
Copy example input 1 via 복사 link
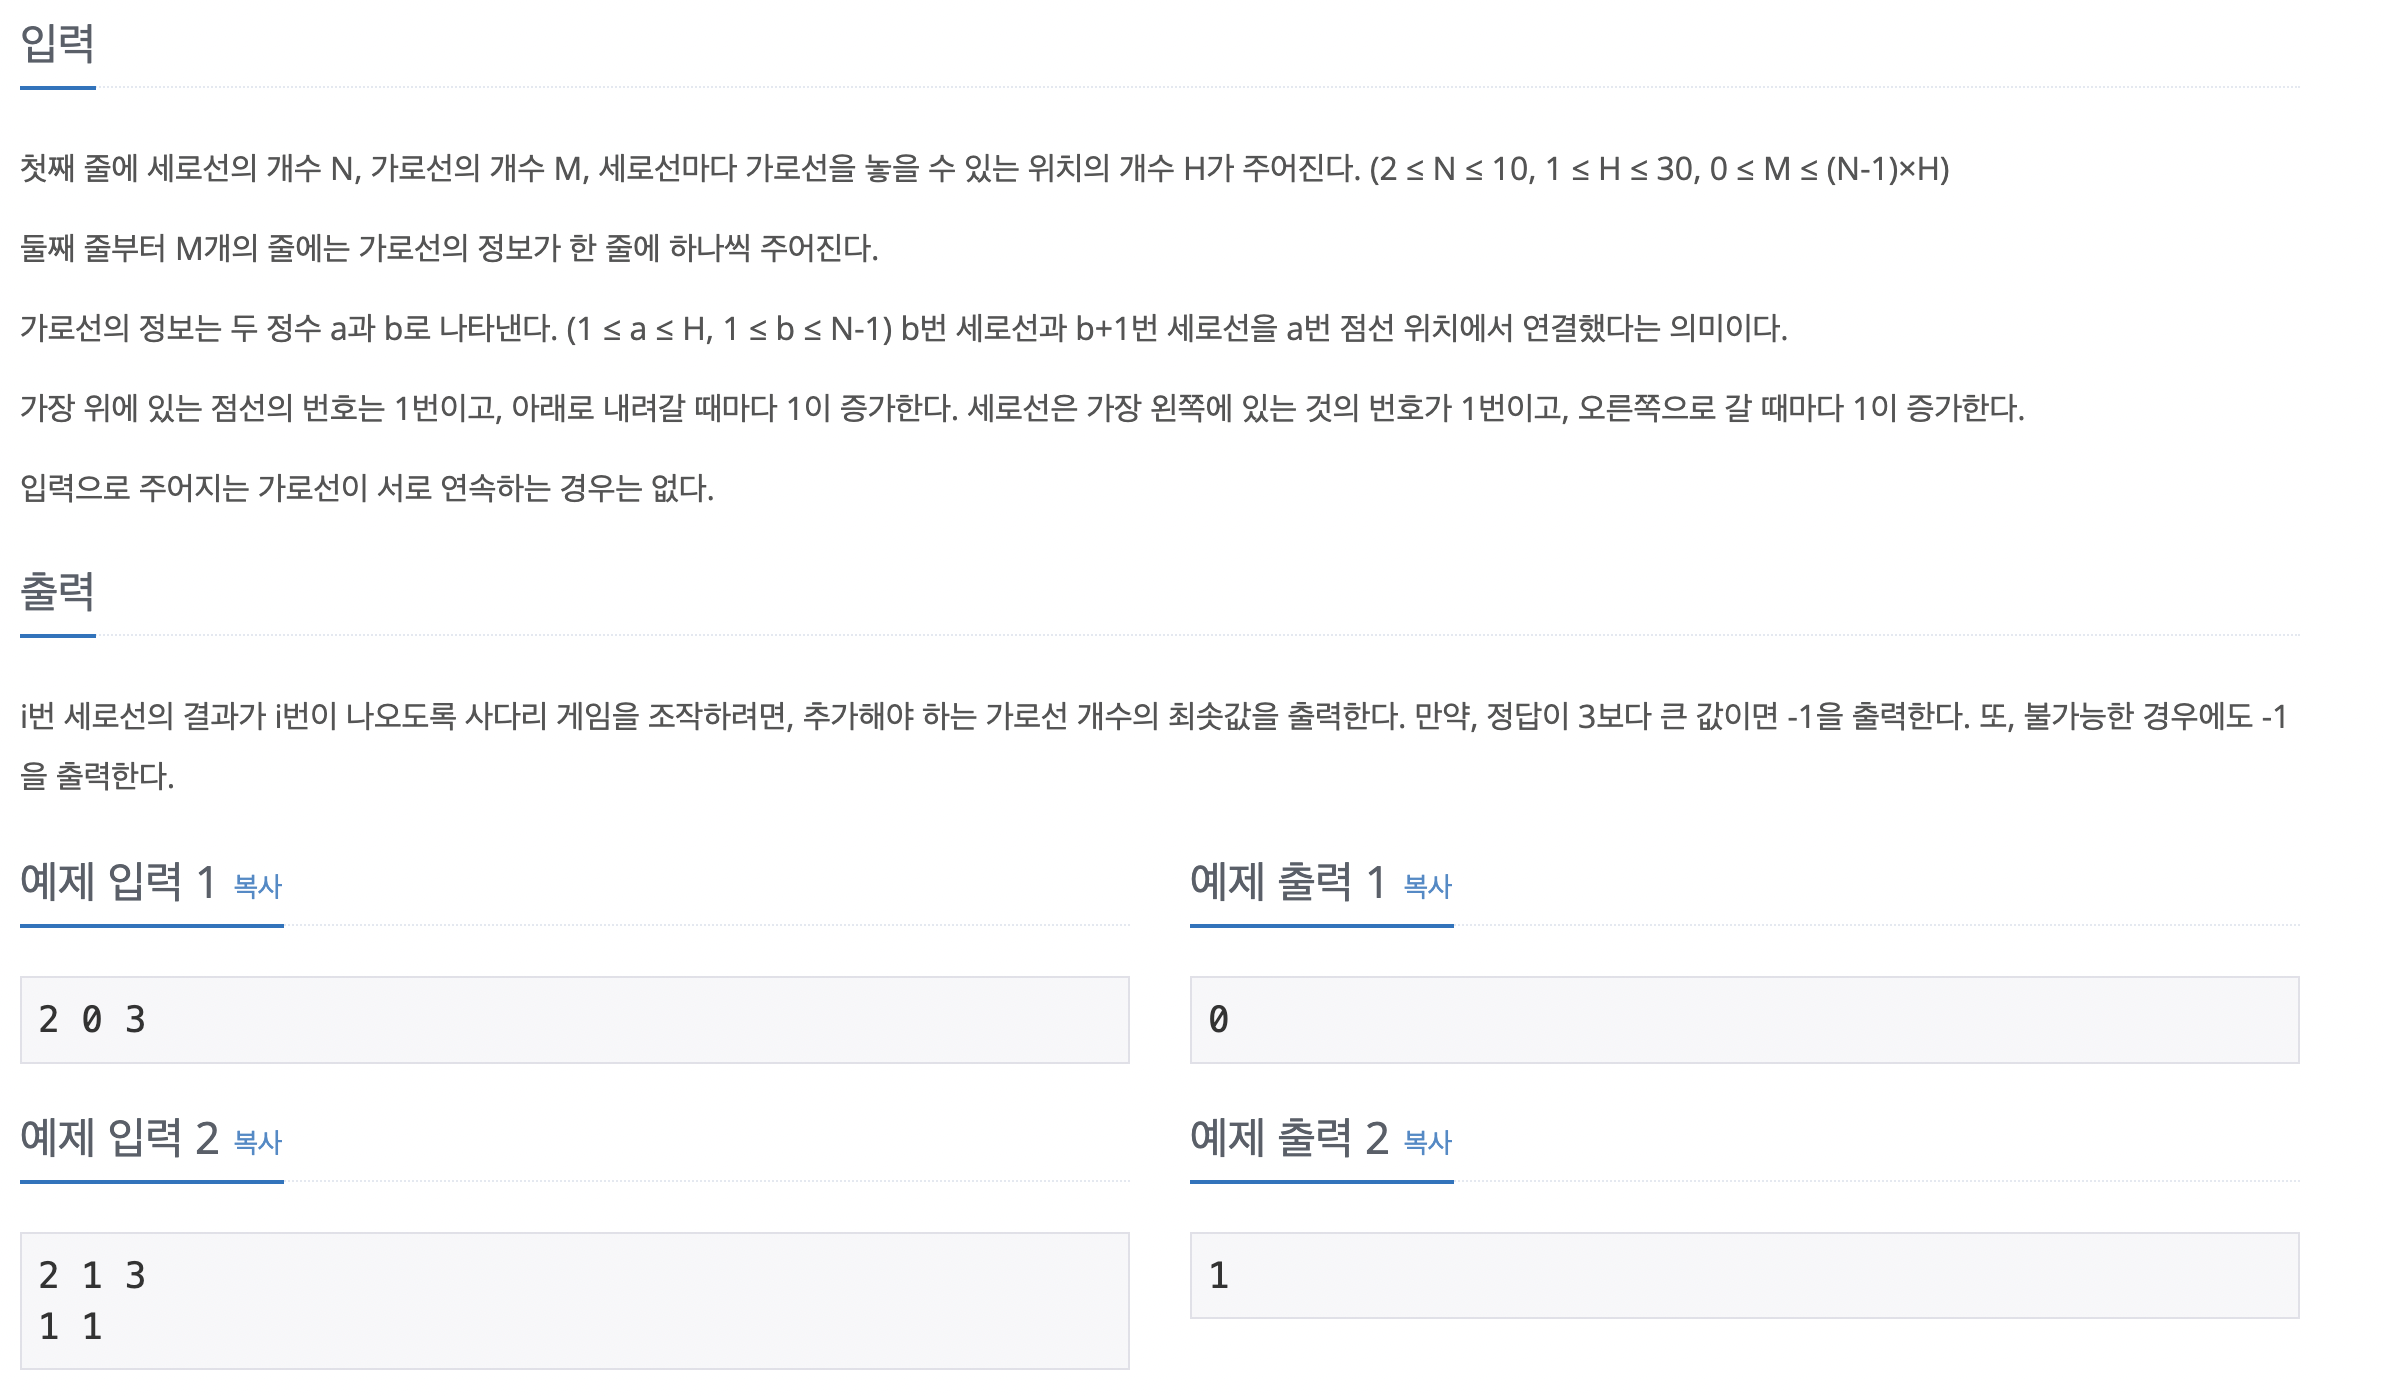point(258,886)
